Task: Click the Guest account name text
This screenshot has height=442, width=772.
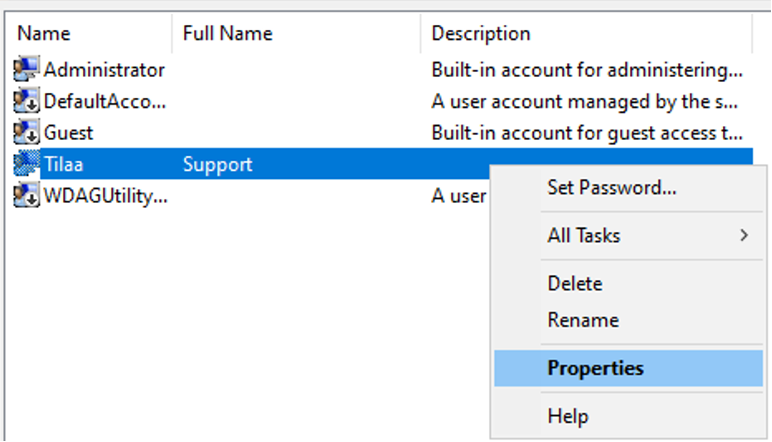Action: click(x=68, y=133)
